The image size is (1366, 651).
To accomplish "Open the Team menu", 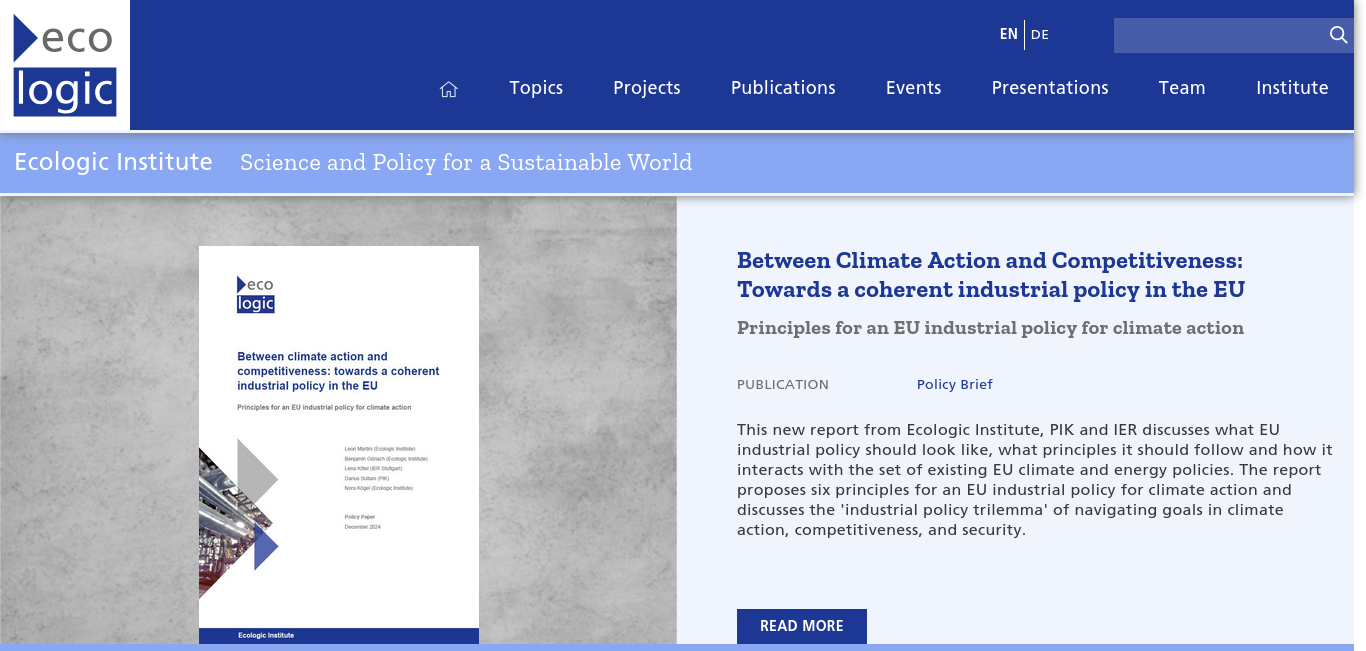I will (1182, 88).
